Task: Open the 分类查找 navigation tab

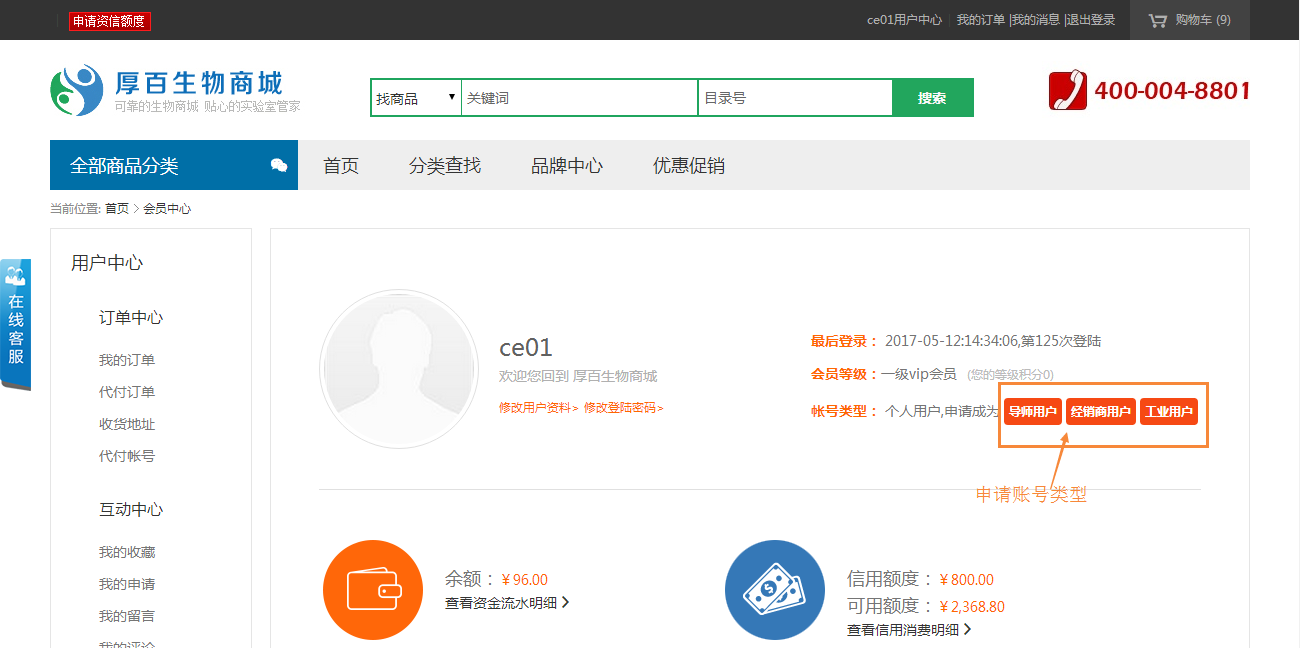Action: [x=445, y=166]
